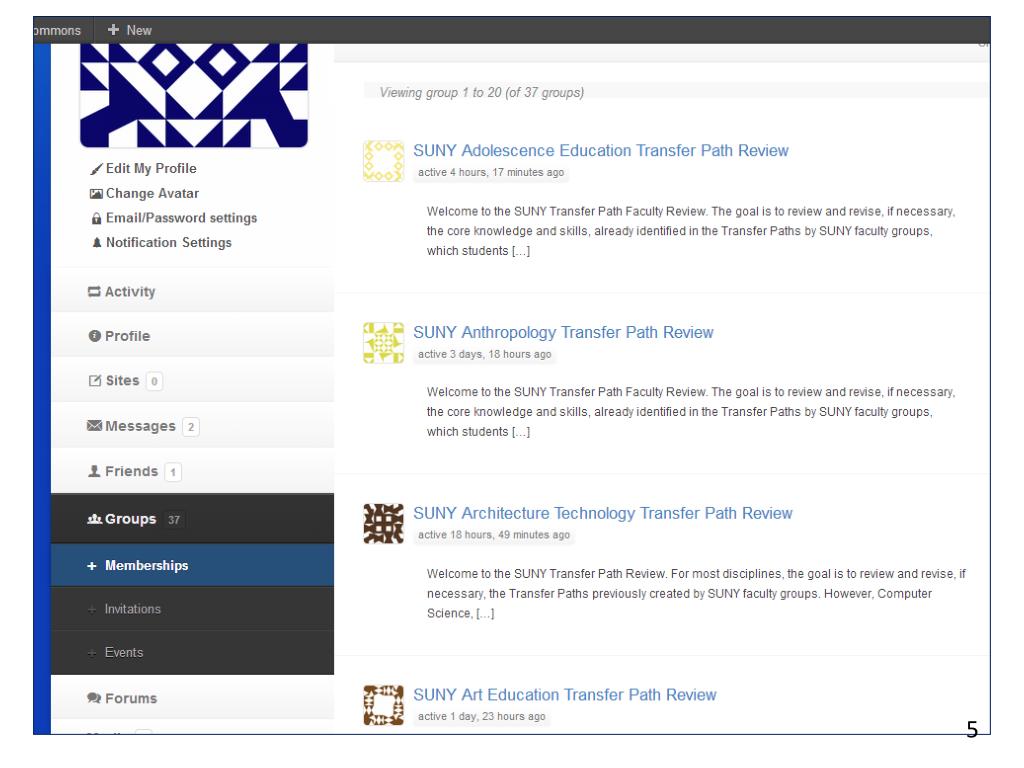Click the picture icon beside Change Avatar
The width and height of the screenshot is (1024, 768).
(x=96, y=194)
